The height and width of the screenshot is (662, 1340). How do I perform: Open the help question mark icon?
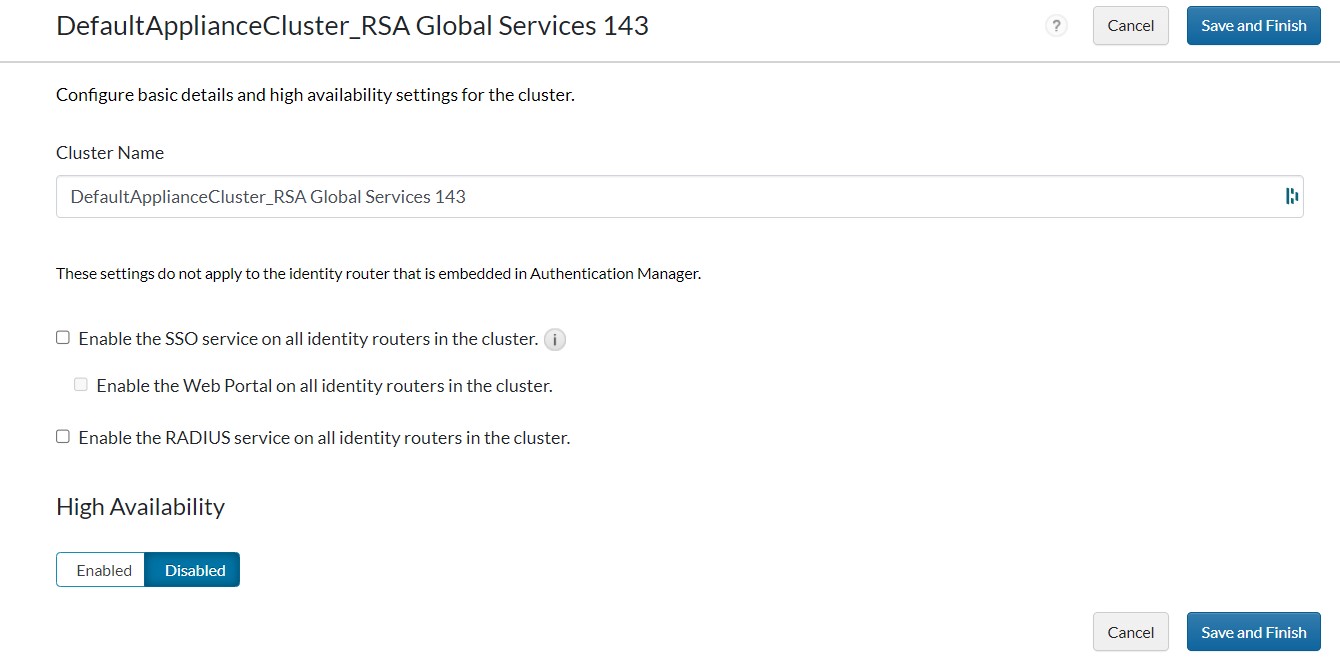pyautogui.click(x=1056, y=26)
